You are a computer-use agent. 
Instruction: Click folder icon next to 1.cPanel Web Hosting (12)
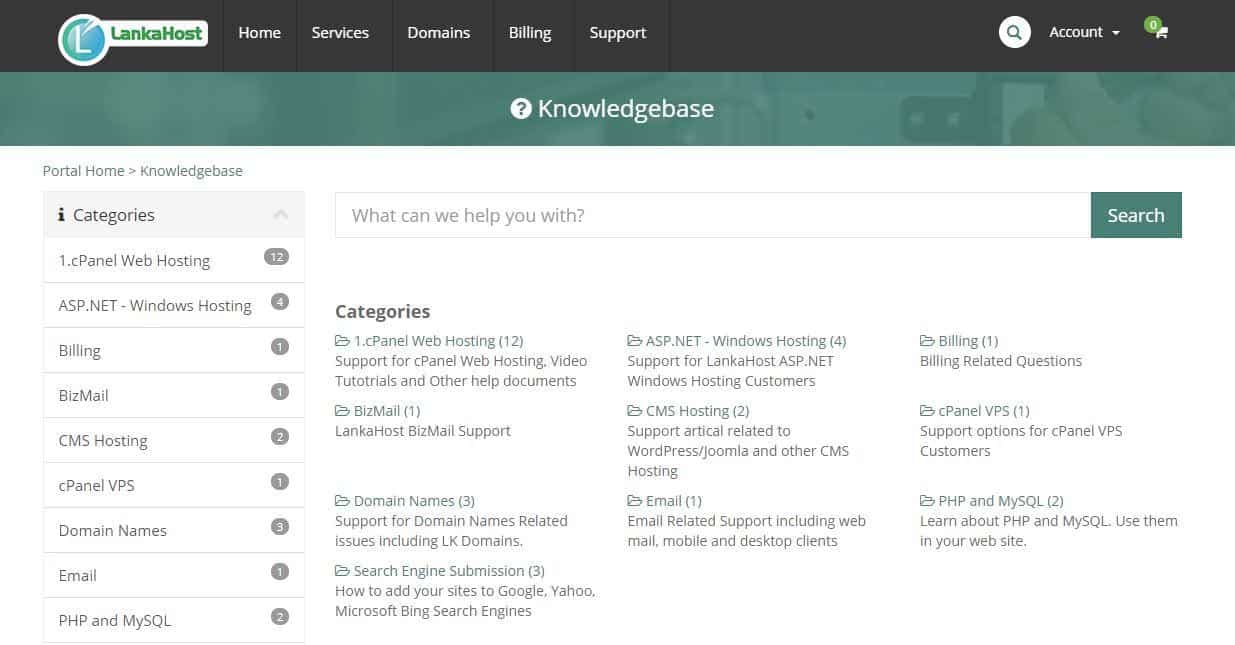(342, 341)
